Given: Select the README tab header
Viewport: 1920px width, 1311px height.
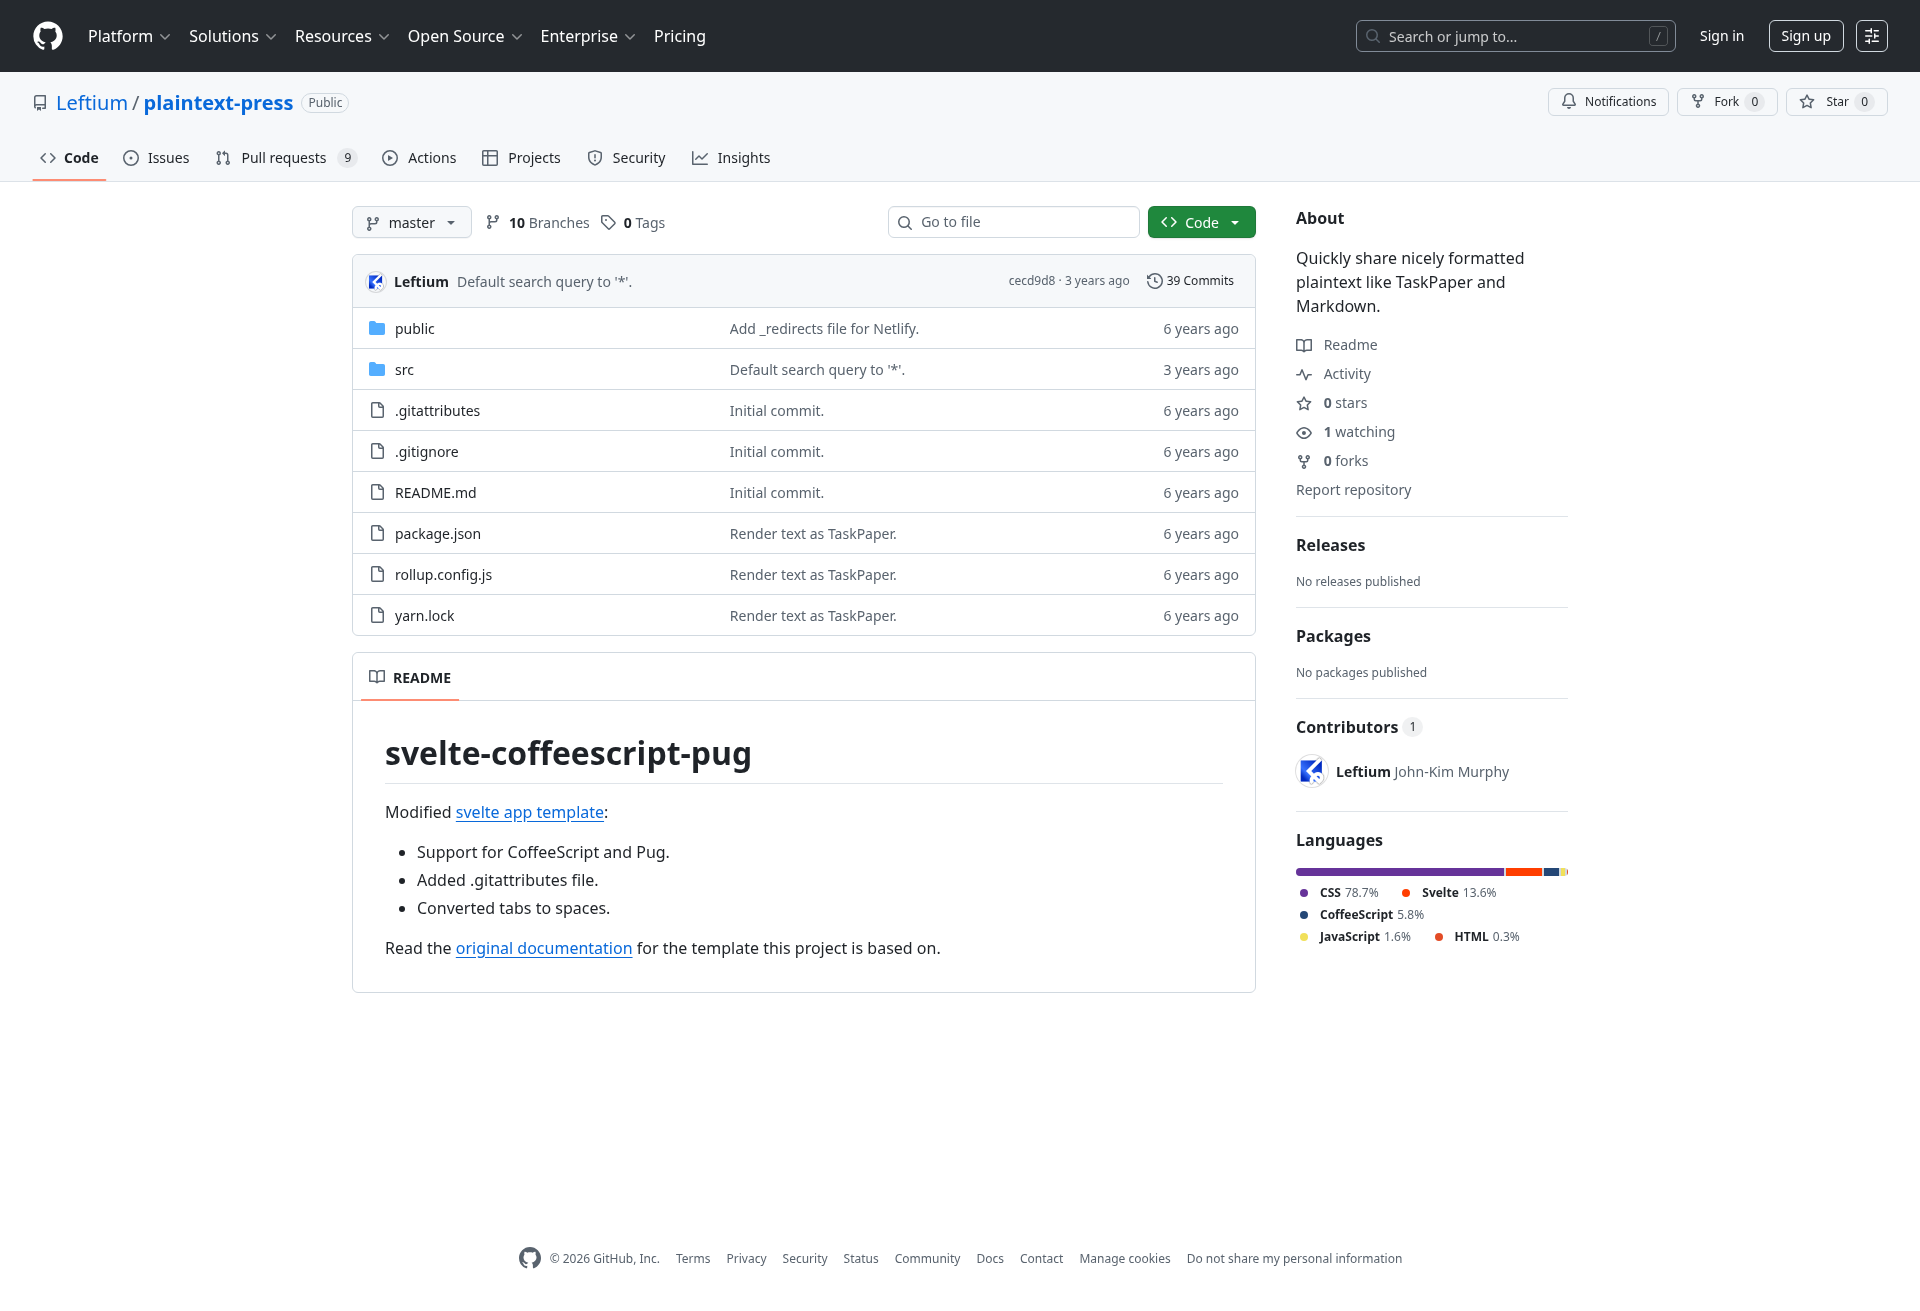Looking at the screenshot, I should pyautogui.click(x=410, y=677).
